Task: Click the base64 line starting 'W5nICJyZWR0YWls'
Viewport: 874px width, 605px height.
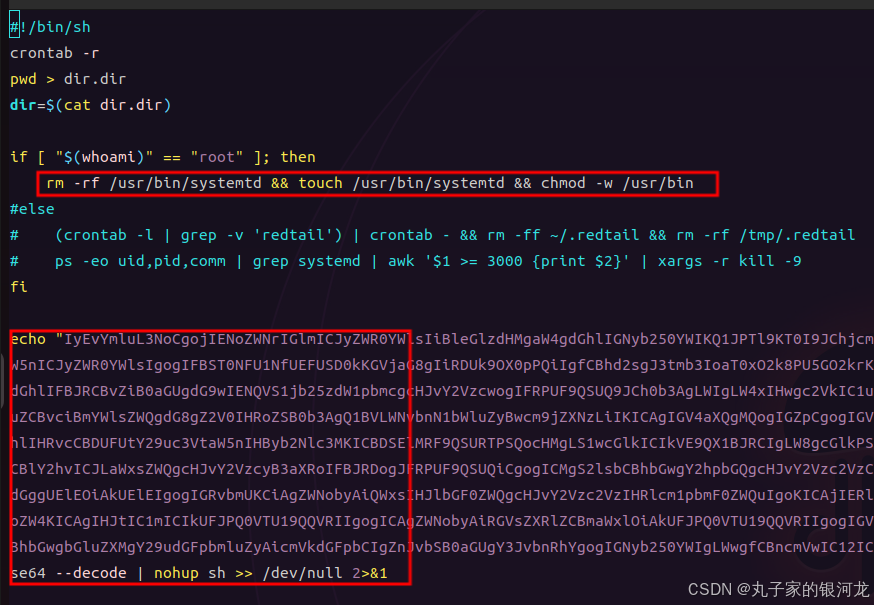Action: [441, 365]
